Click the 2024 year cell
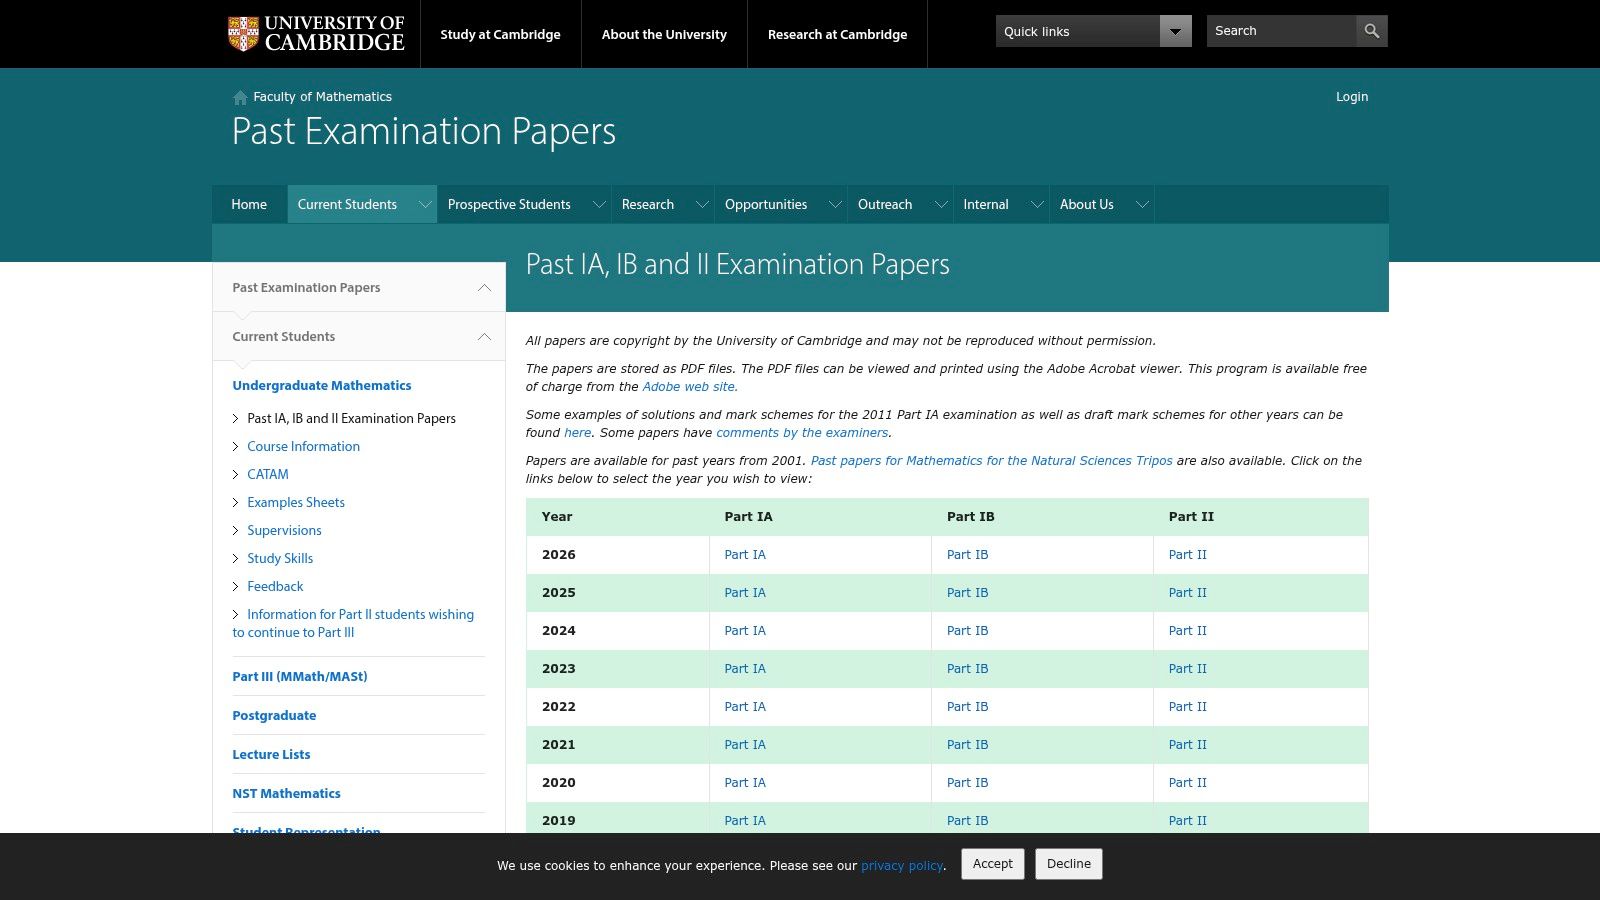 click(x=618, y=631)
